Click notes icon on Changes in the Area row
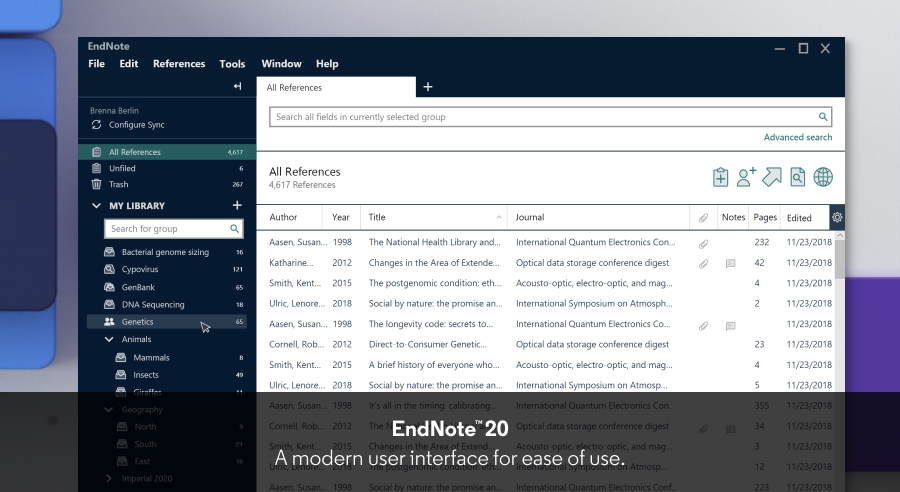Viewport: 900px width, 492px height. (x=730, y=264)
